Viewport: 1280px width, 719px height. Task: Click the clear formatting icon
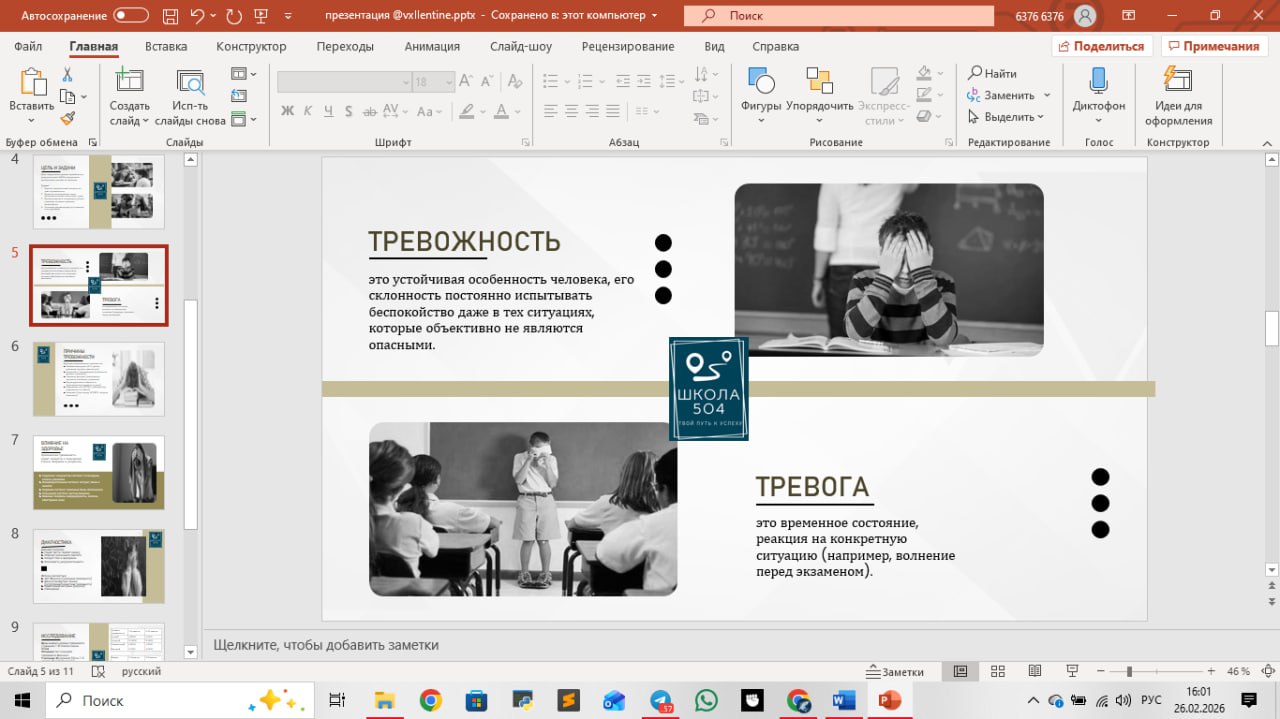516,82
